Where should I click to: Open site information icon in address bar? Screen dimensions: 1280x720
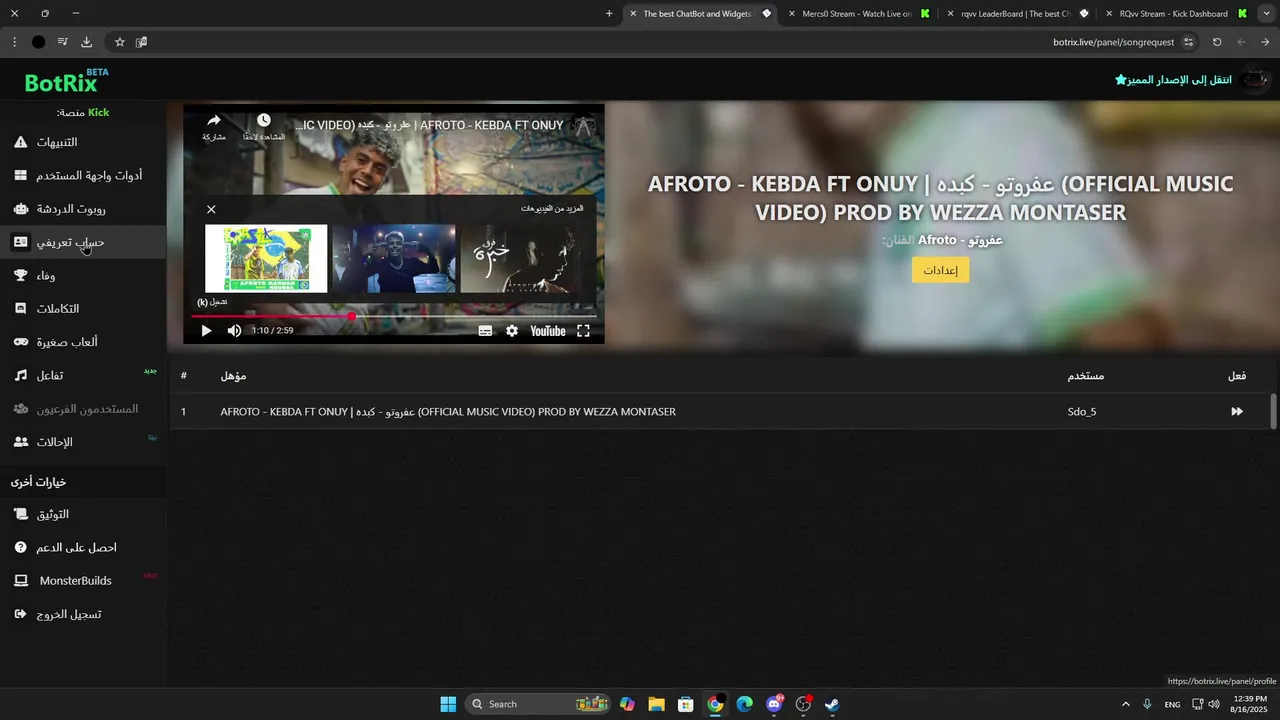[x=1188, y=42]
